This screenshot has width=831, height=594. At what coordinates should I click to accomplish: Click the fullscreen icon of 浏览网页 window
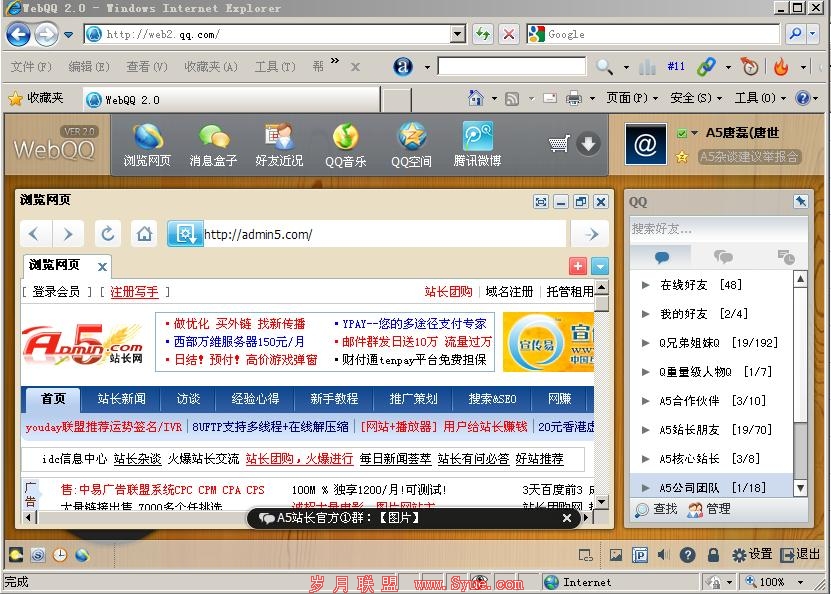(x=541, y=202)
